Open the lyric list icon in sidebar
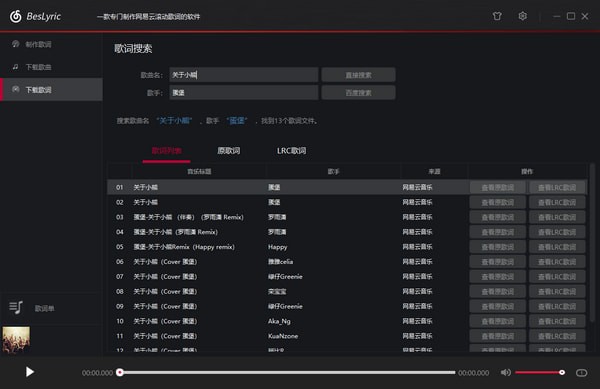600x389 pixels. (x=16, y=308)
